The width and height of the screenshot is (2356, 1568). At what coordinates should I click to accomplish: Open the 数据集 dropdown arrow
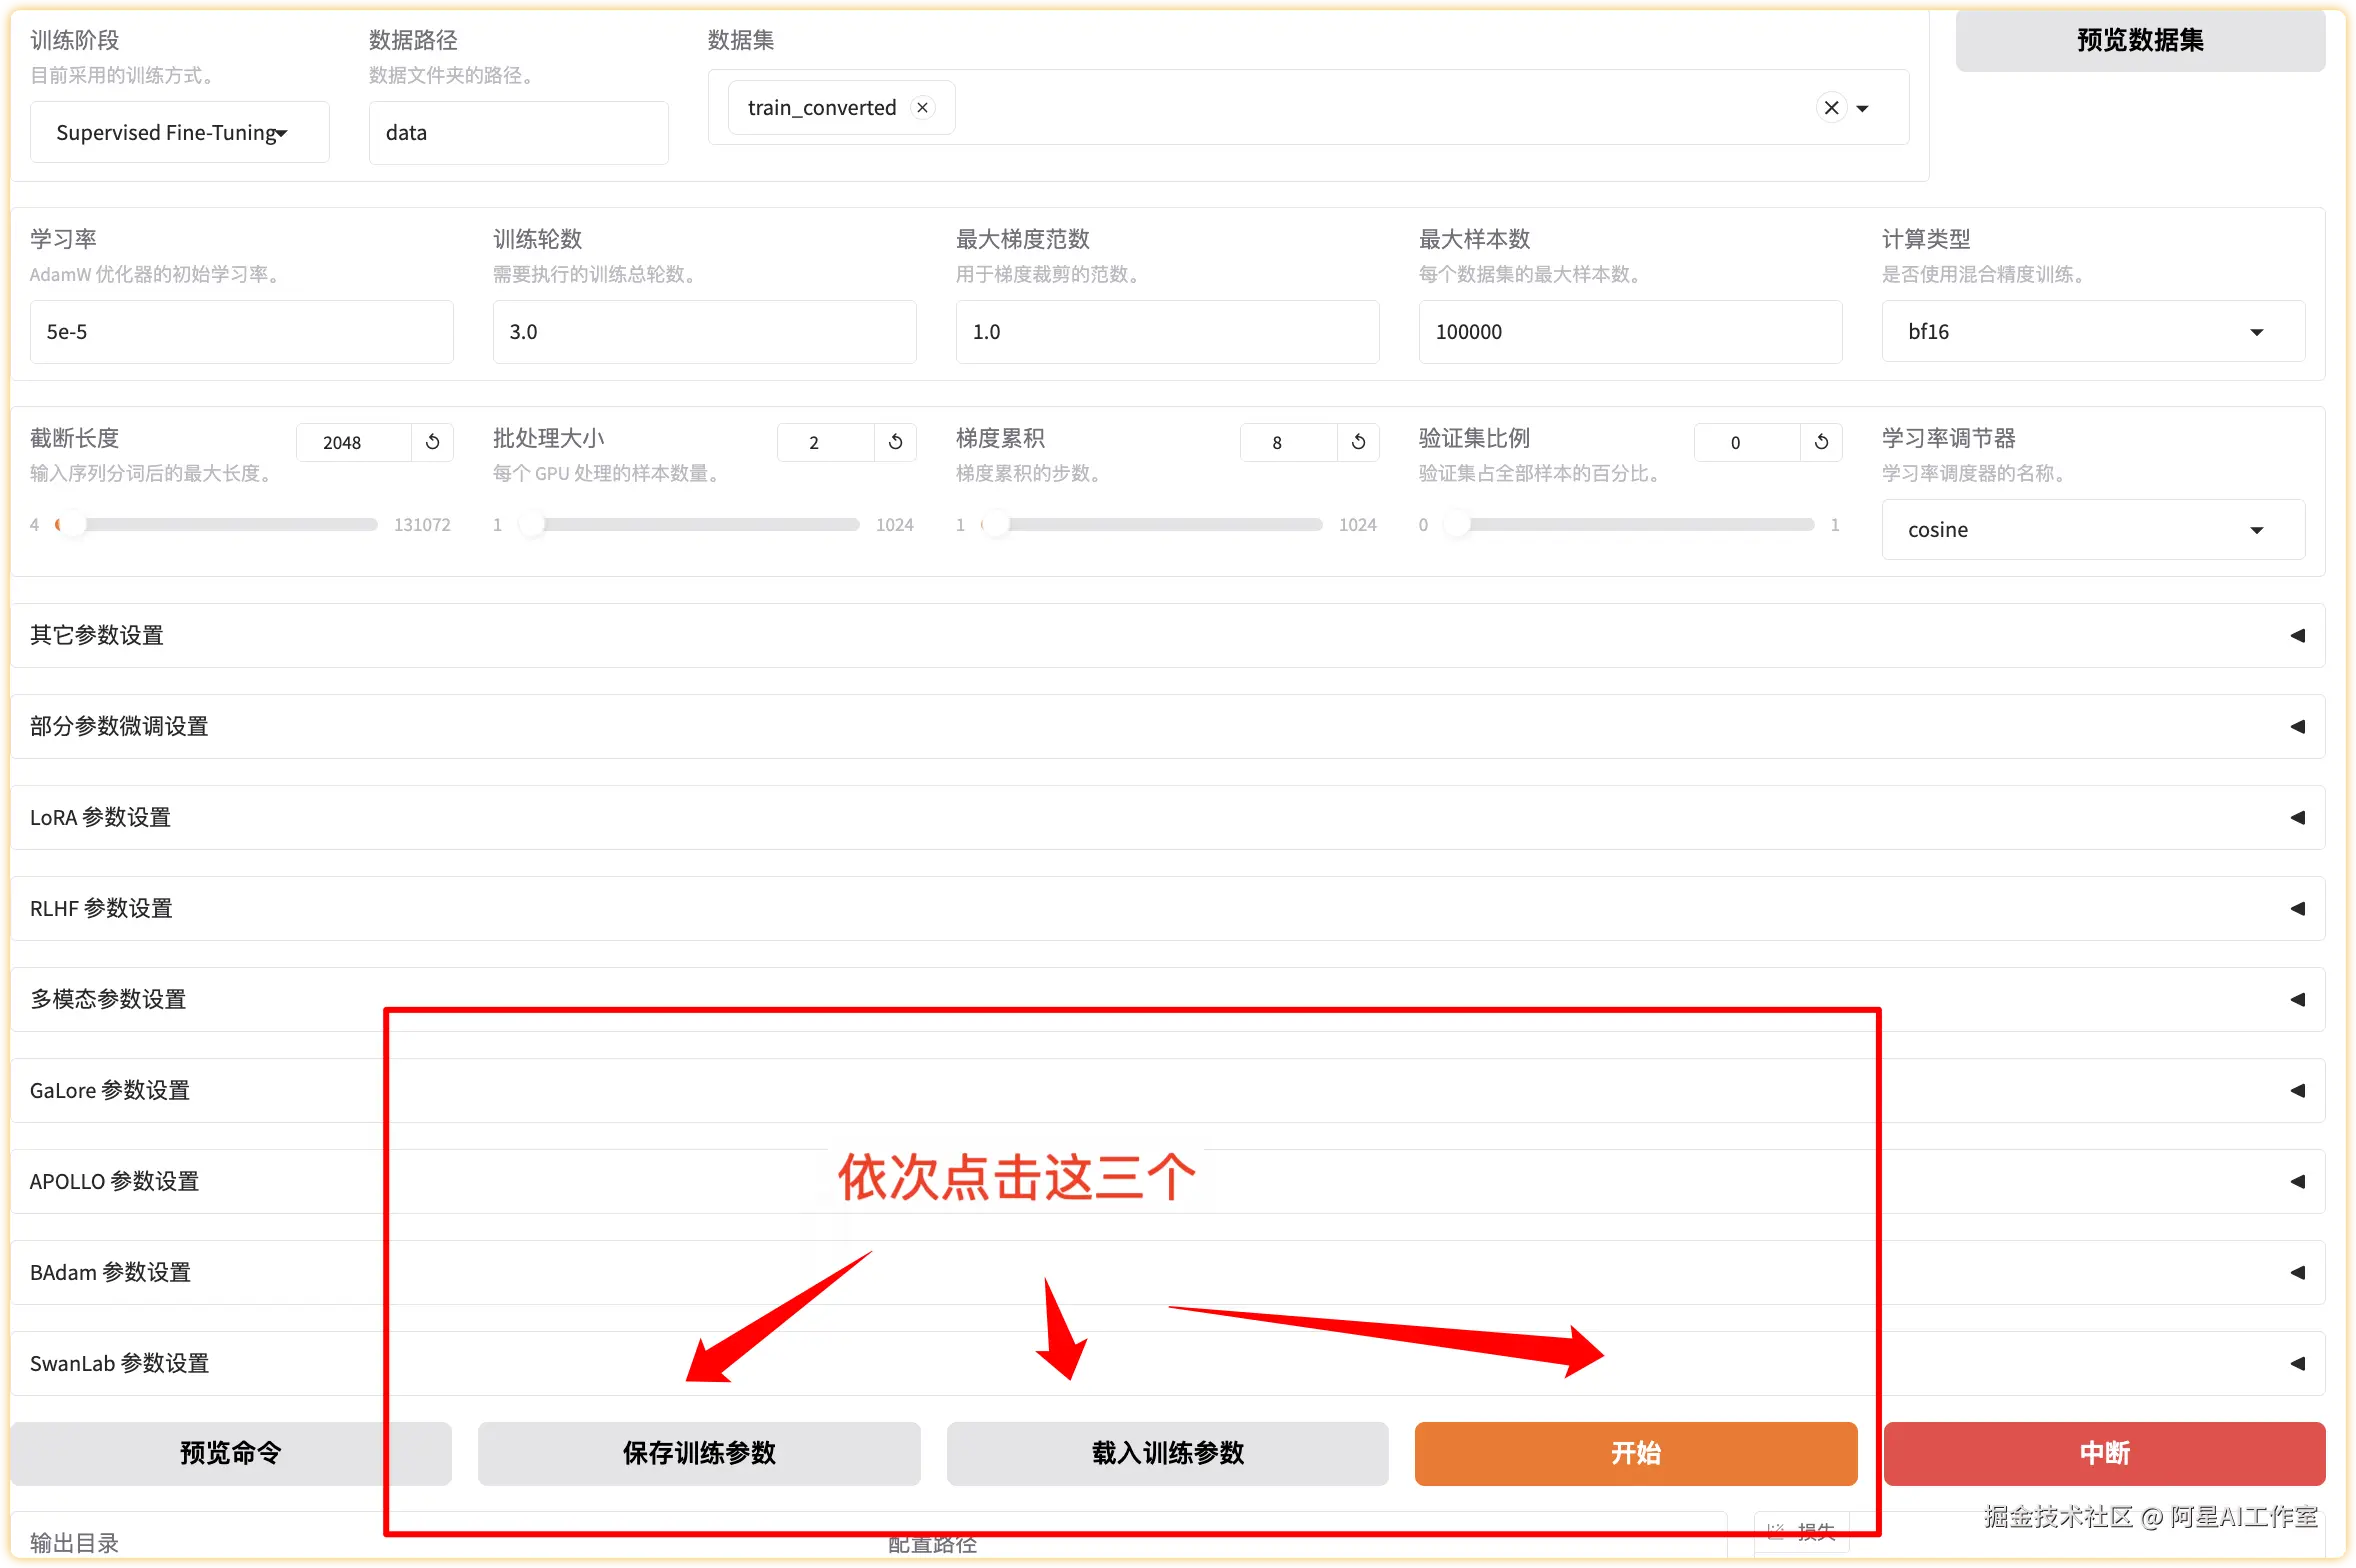(1863, 108)
